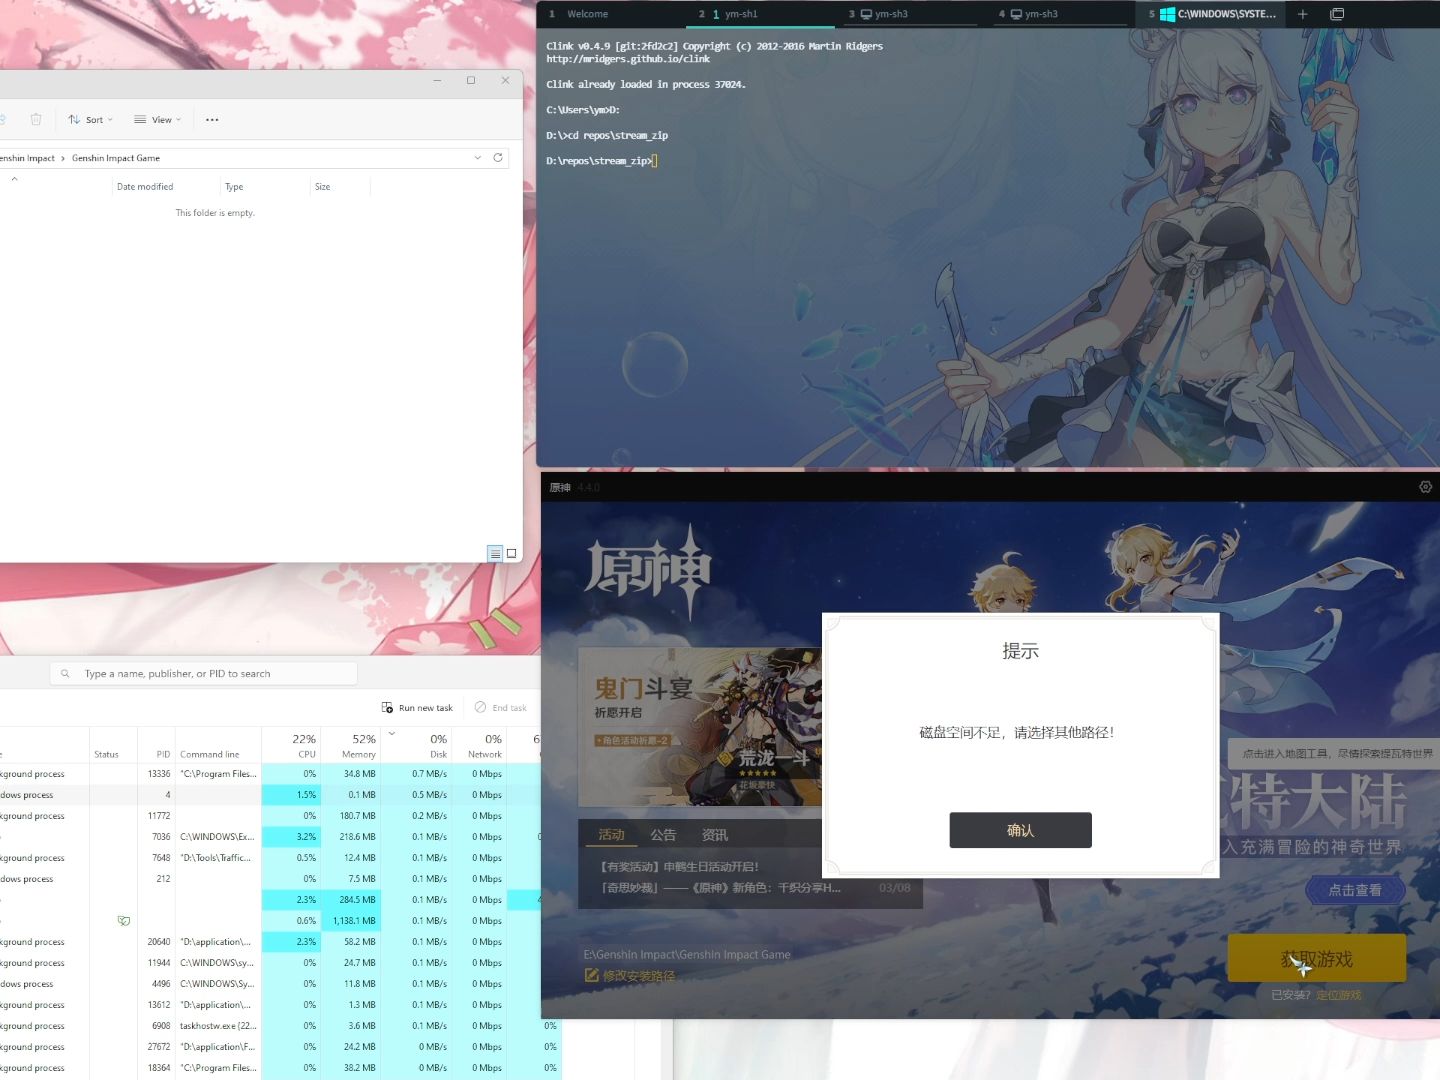1440x1080 pixels.
Task: Switch to the 资讯 tab in launcher
Action: point(714,835)
